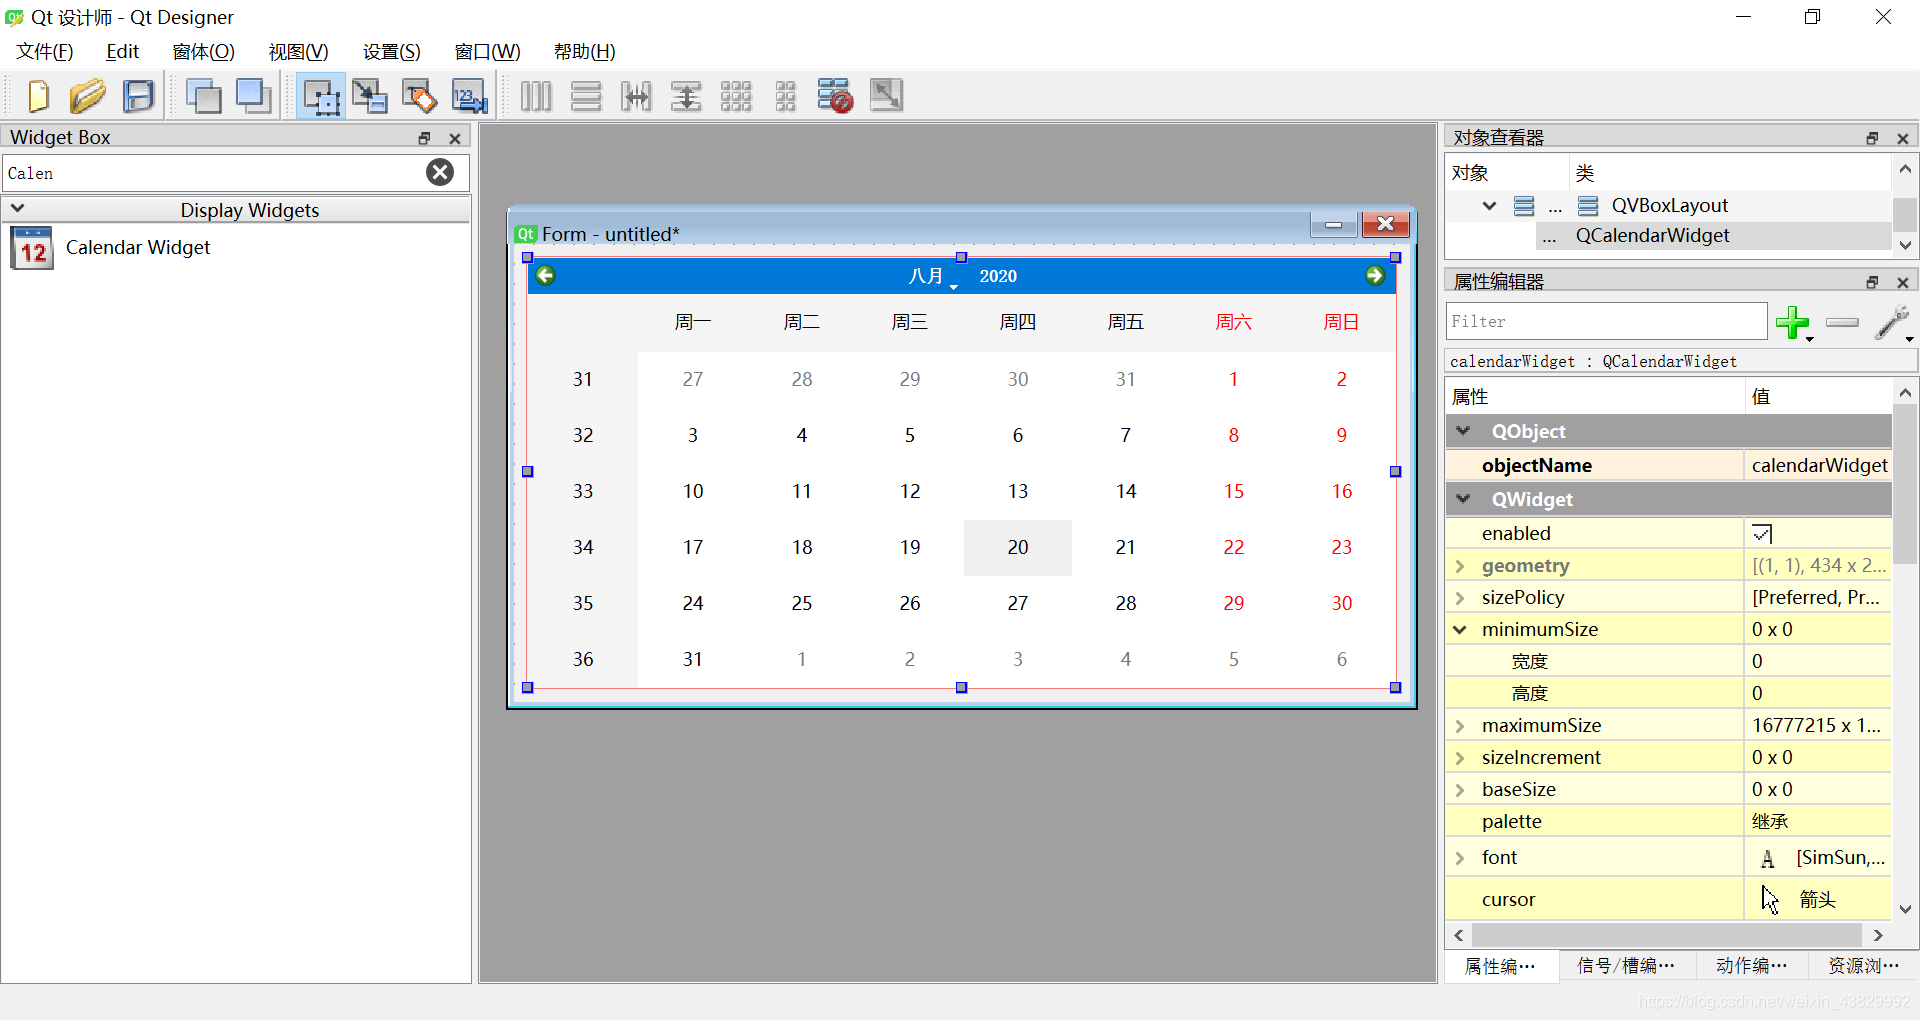The height and width of the screenshot is (1020, 1920).
Task: Select date 20 in the calendar
Action: 1018,547
